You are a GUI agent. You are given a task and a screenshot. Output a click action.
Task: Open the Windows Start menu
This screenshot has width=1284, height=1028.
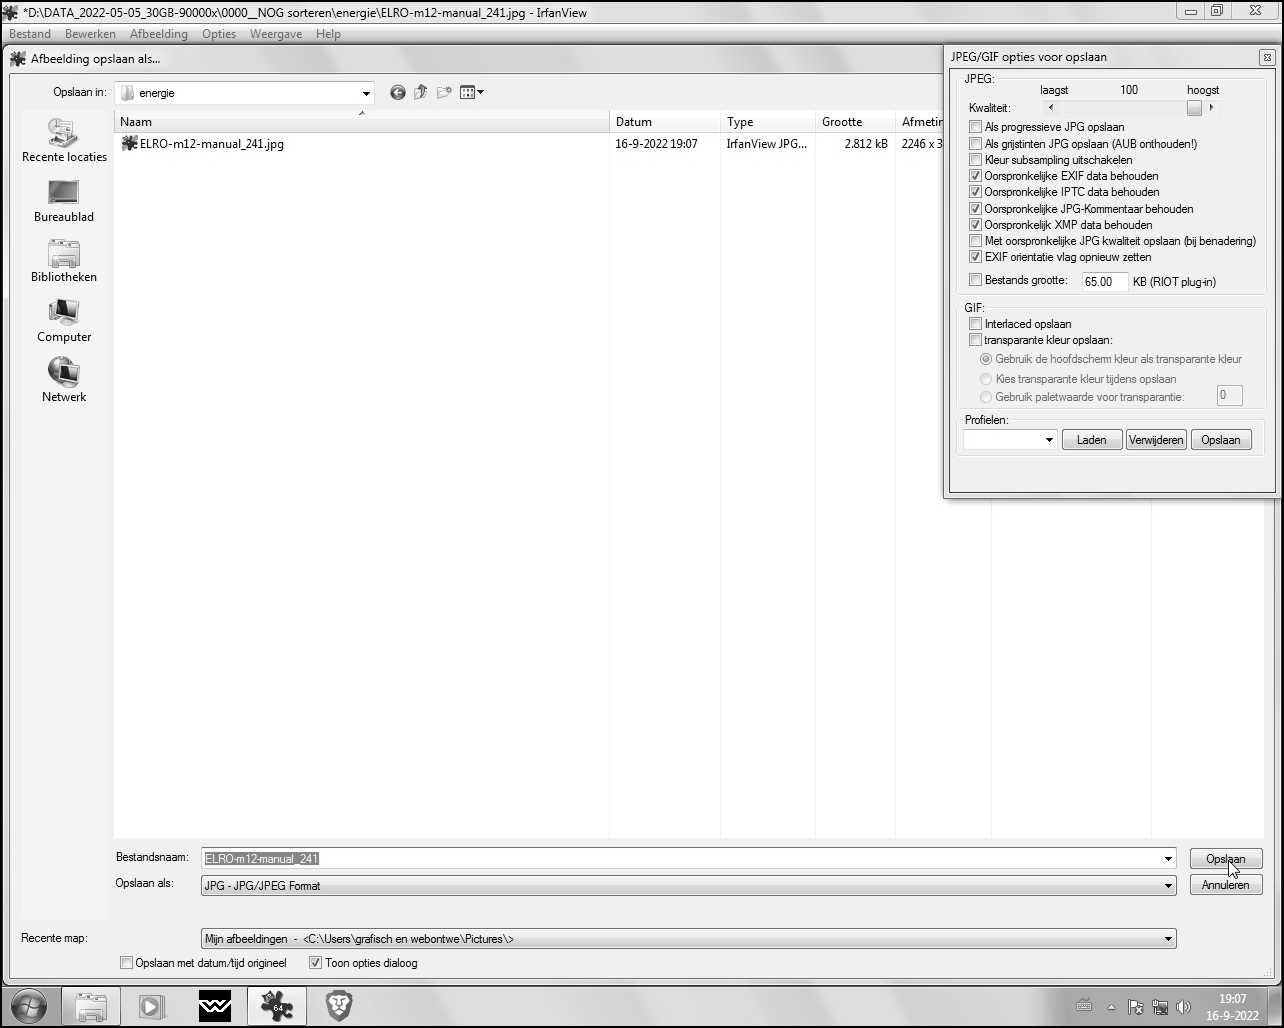tap(29, 1006)
